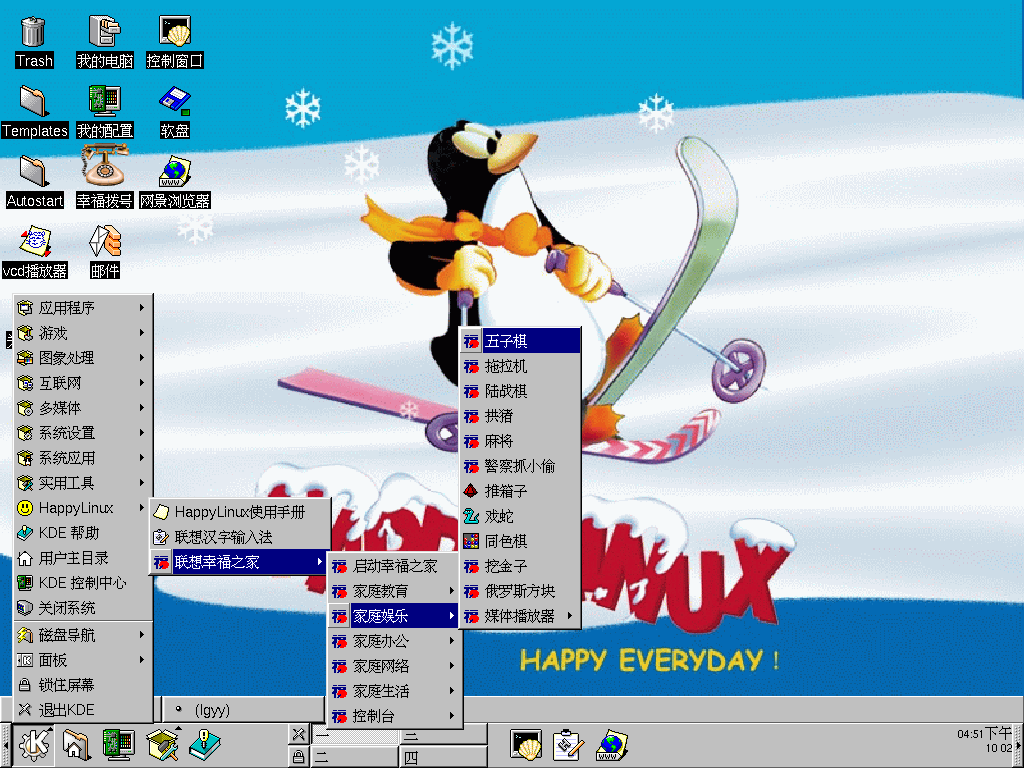1024x768 pixels.
Task: Expand 面板 submenu
Action: pos(83,660)
